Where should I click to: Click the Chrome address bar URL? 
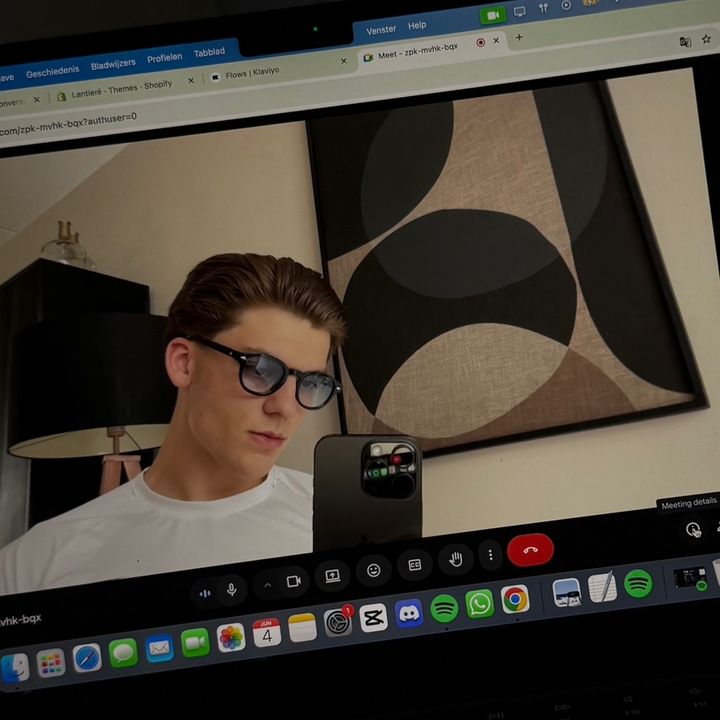(x=68, y=124)
